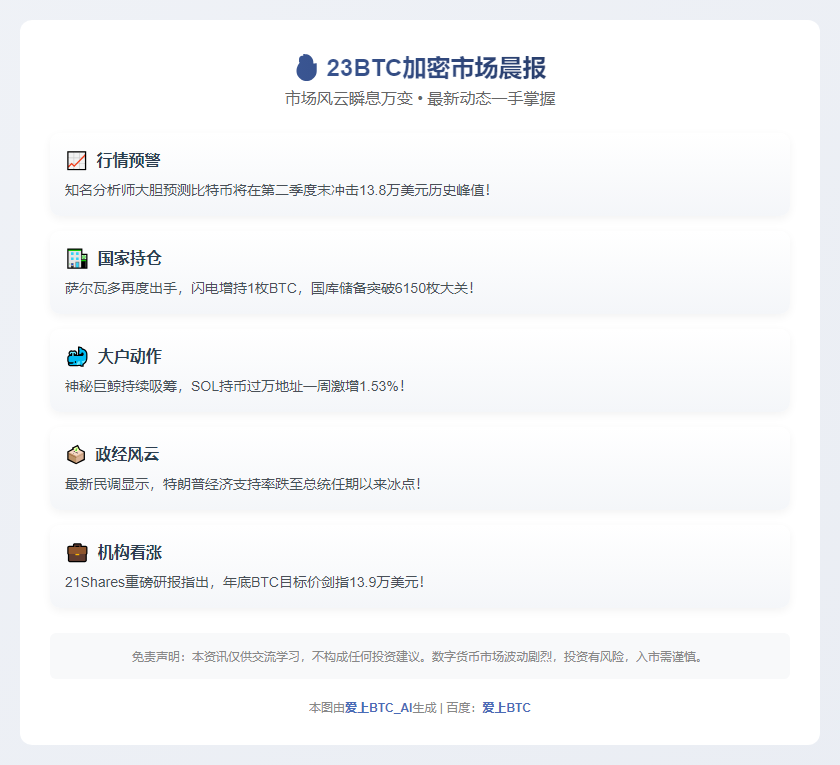Click the text about SOL持币过万地址
Screen dimensions: 840x765
coord(235,386)
